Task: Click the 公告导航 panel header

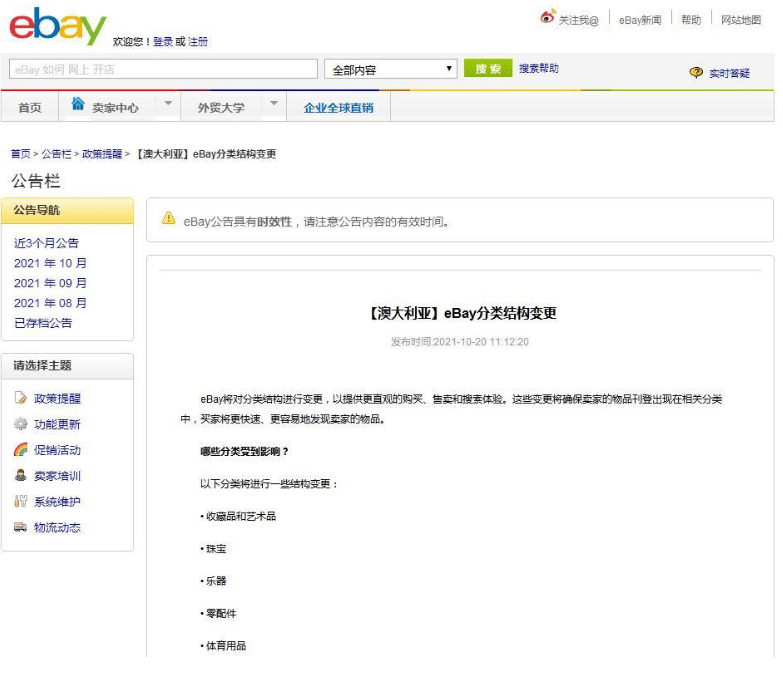Action: pos(67,210)
